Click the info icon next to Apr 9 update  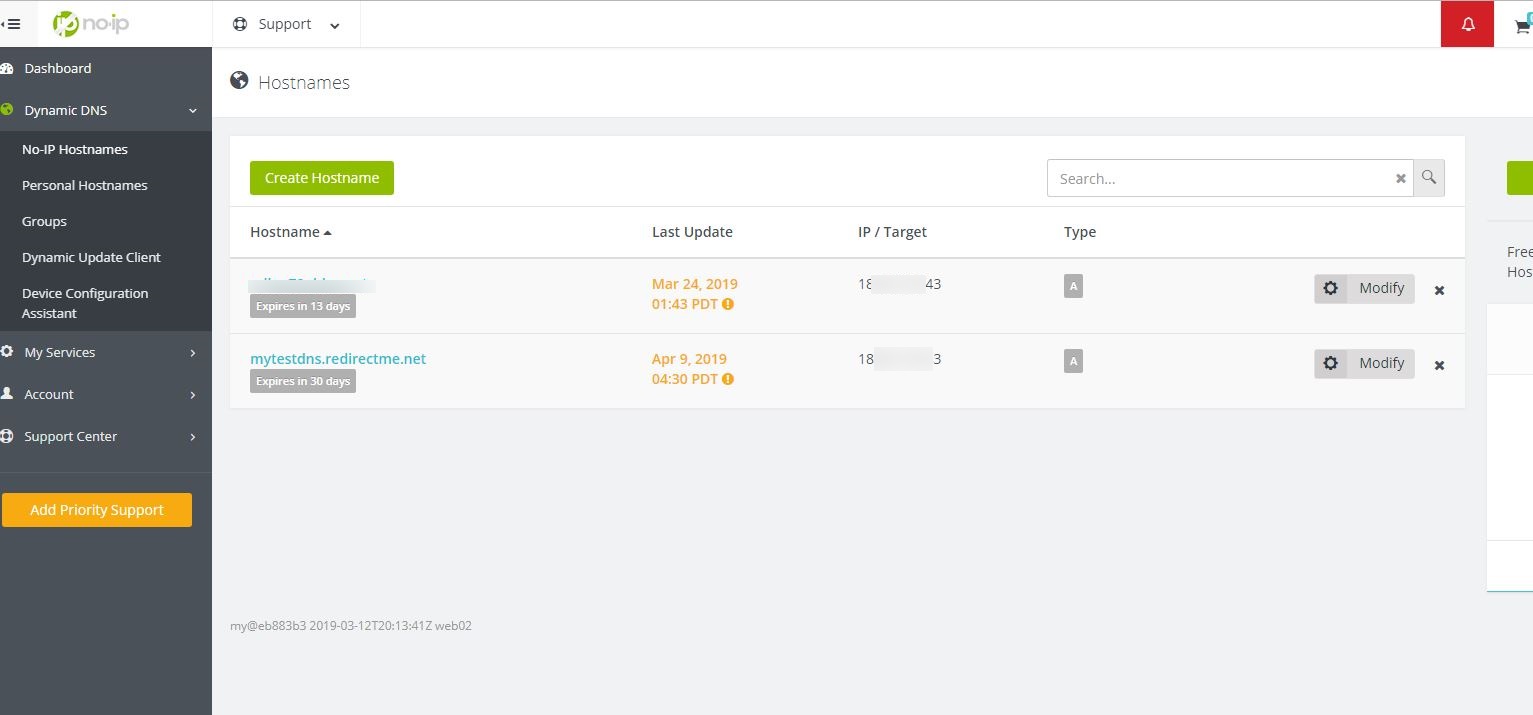pos(727,379)
